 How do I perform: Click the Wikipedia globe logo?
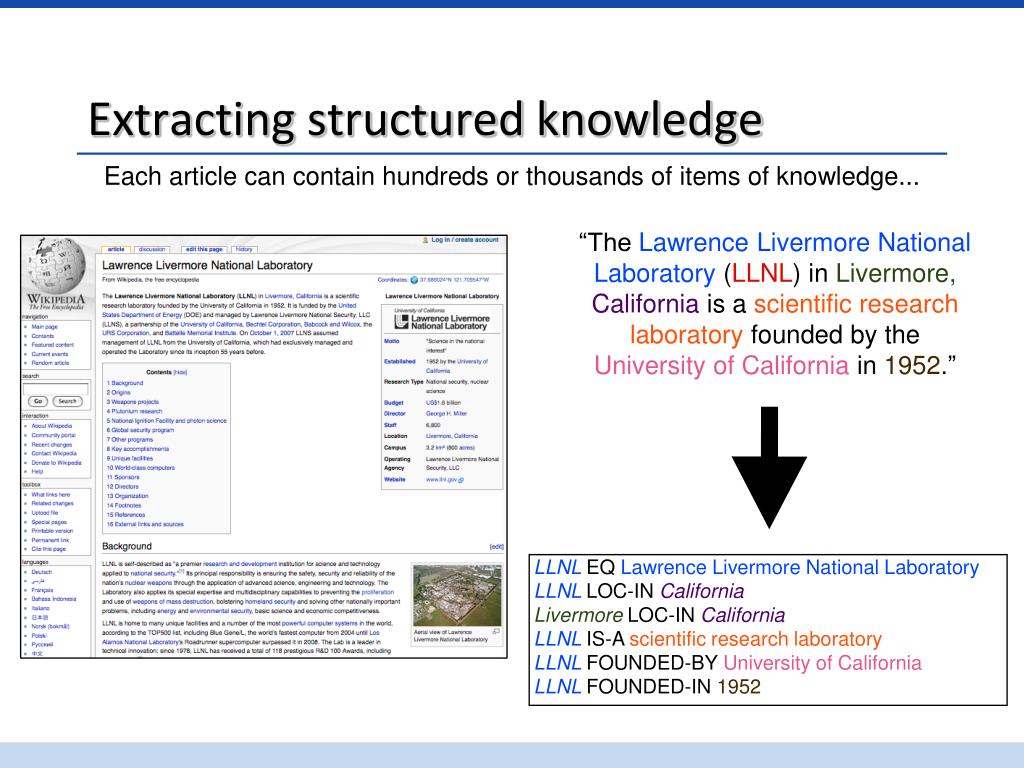56,266
